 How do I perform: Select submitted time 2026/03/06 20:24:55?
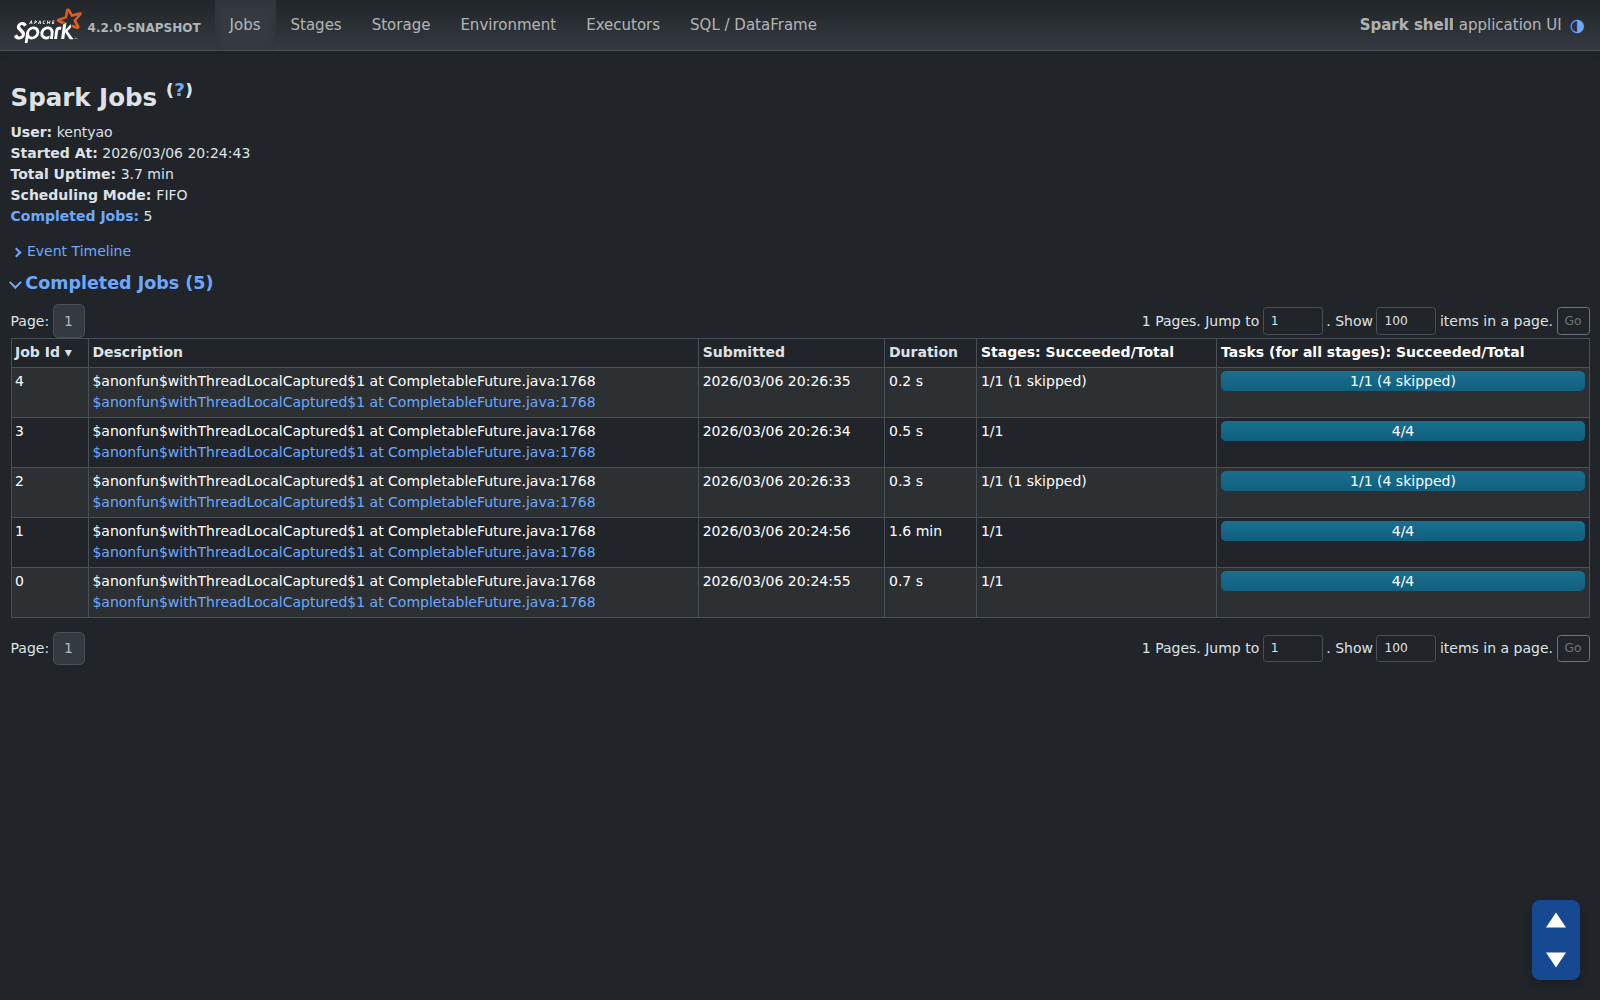point(776,581)
